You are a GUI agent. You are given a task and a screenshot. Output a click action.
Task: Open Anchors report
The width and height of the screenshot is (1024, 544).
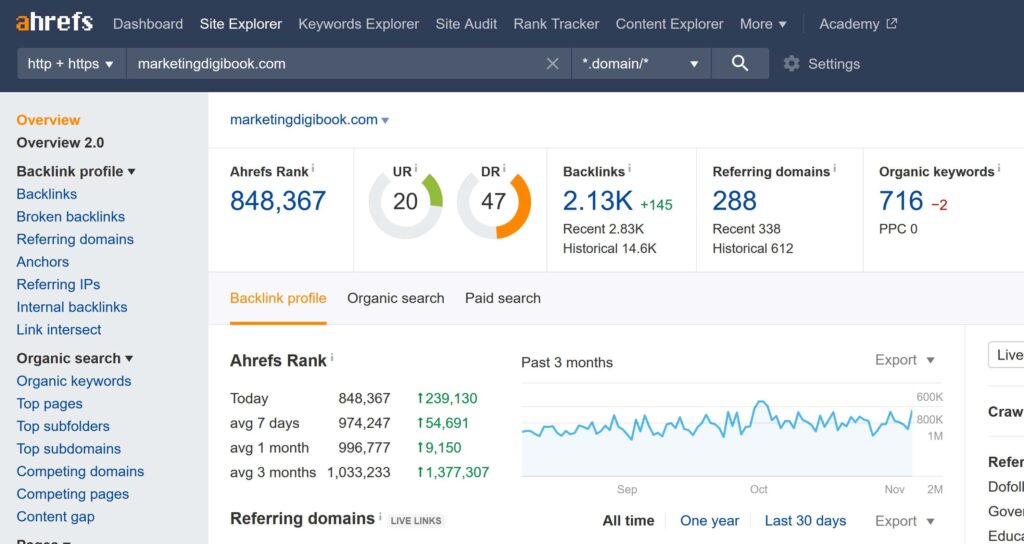[x=42, y=262]
